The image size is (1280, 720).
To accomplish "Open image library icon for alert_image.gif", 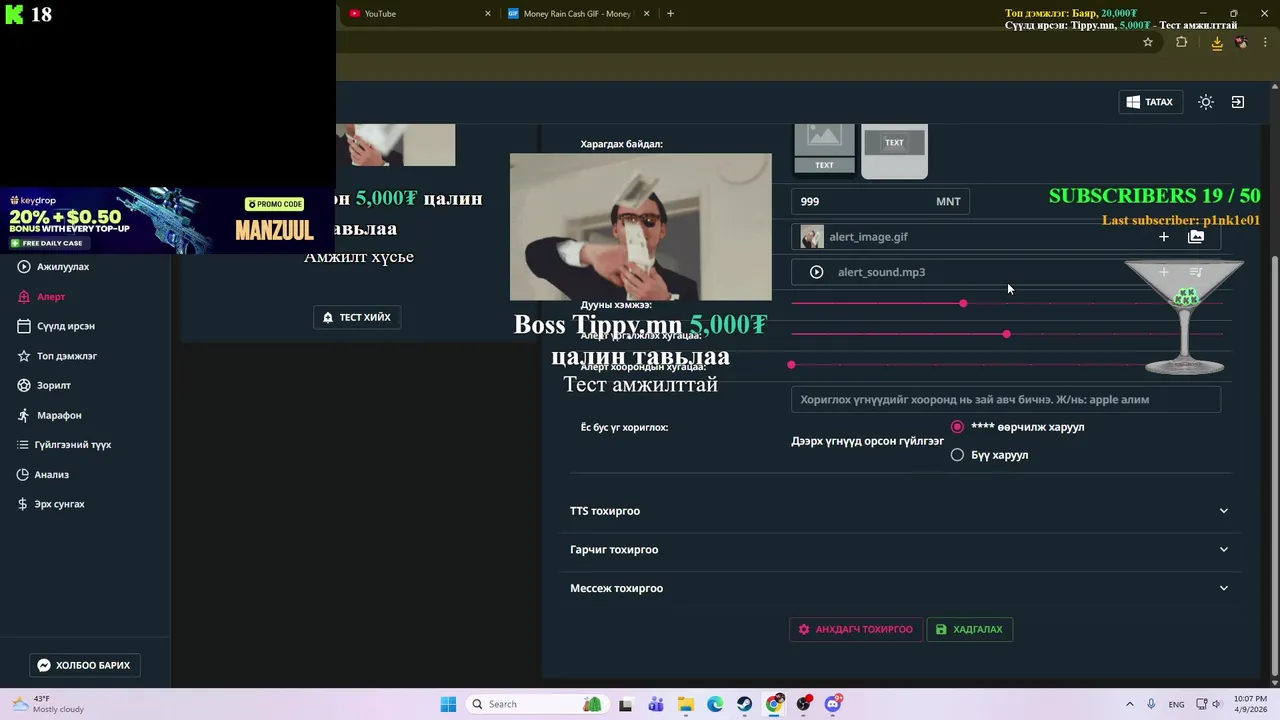I will [1195, 237].
